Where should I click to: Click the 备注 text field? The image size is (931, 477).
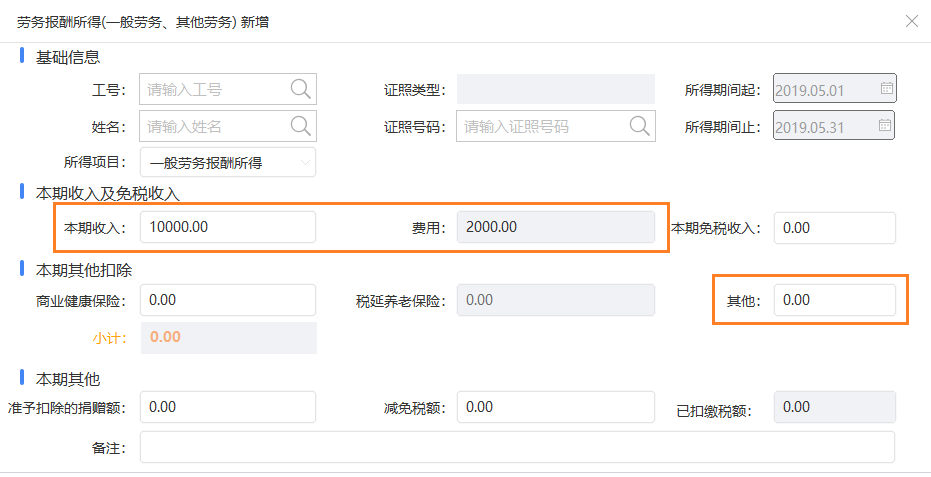(x=517, y=447)
